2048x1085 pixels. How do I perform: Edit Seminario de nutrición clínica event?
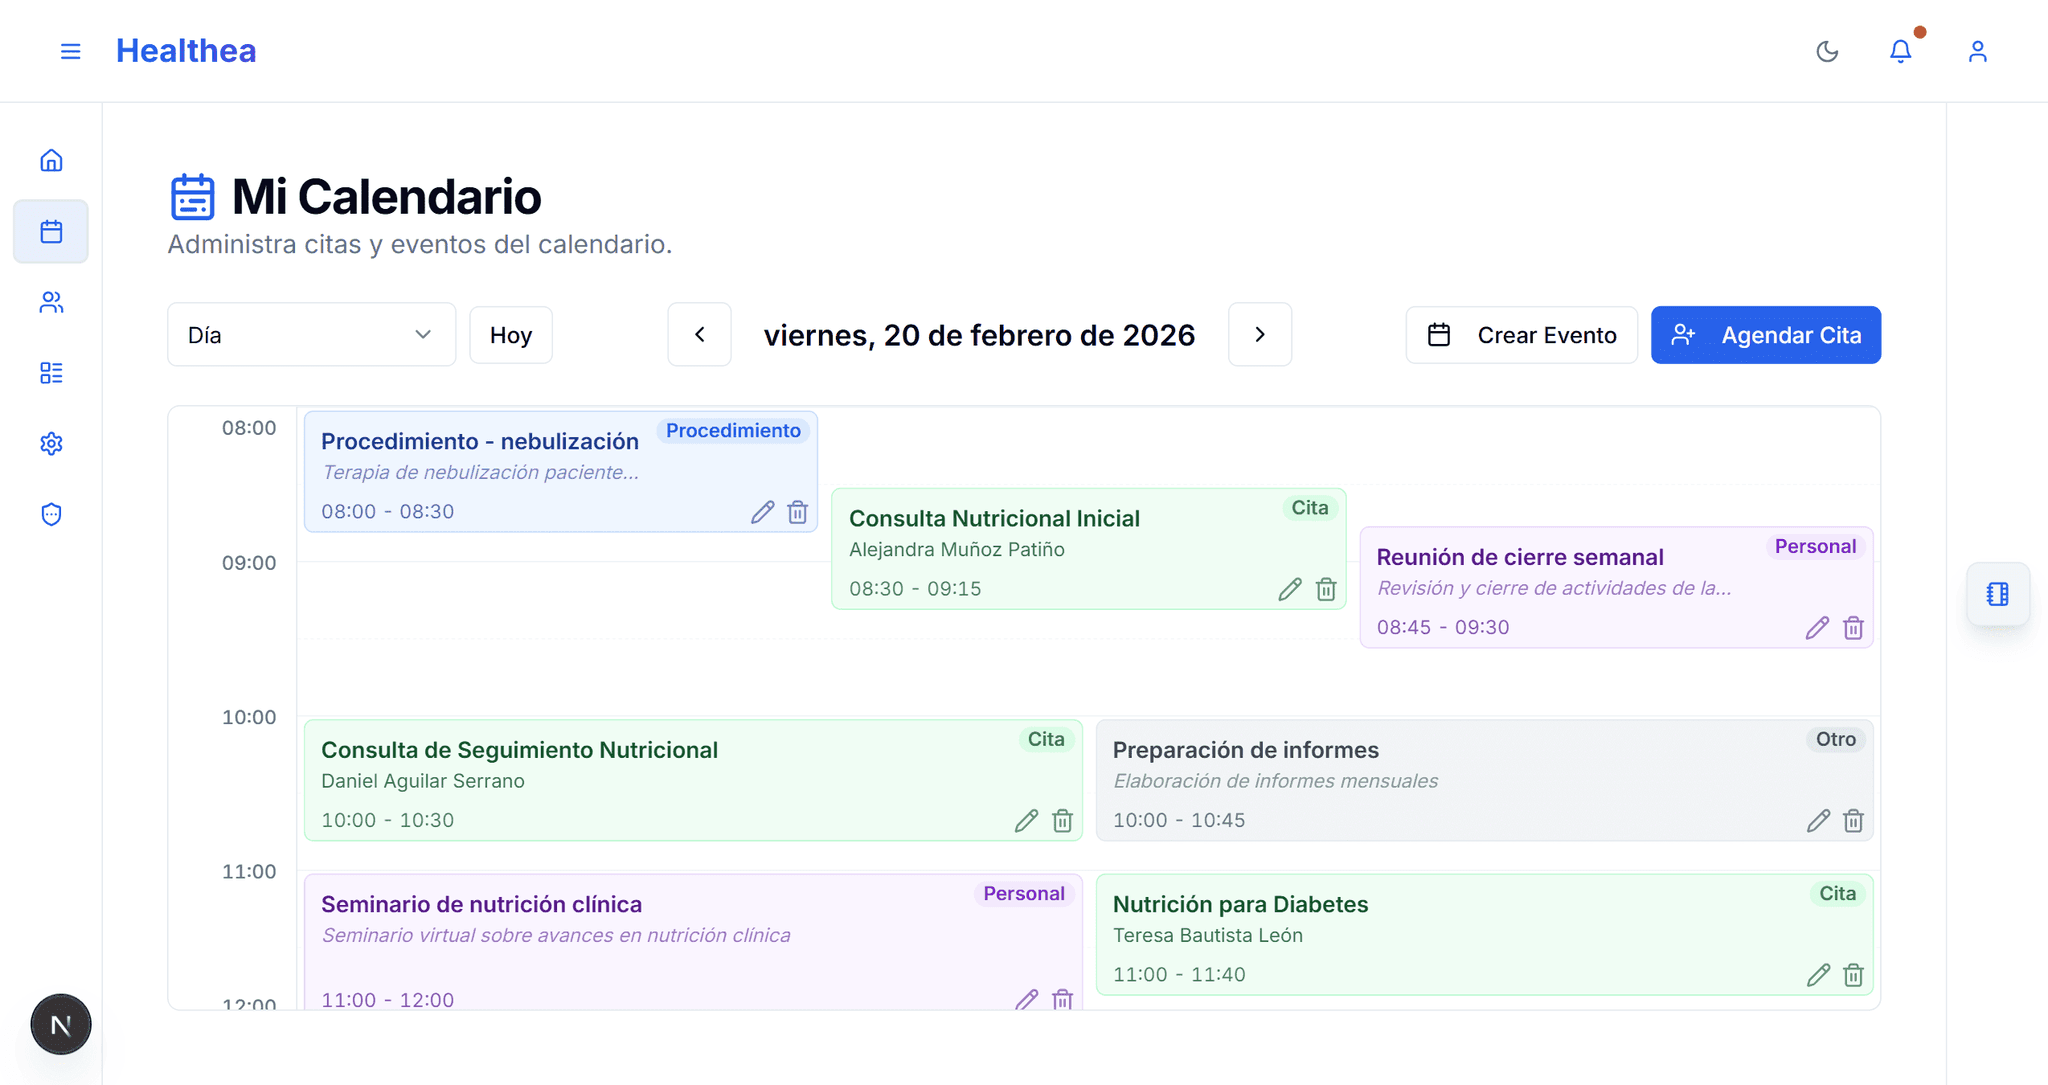tap(1026, 999)
